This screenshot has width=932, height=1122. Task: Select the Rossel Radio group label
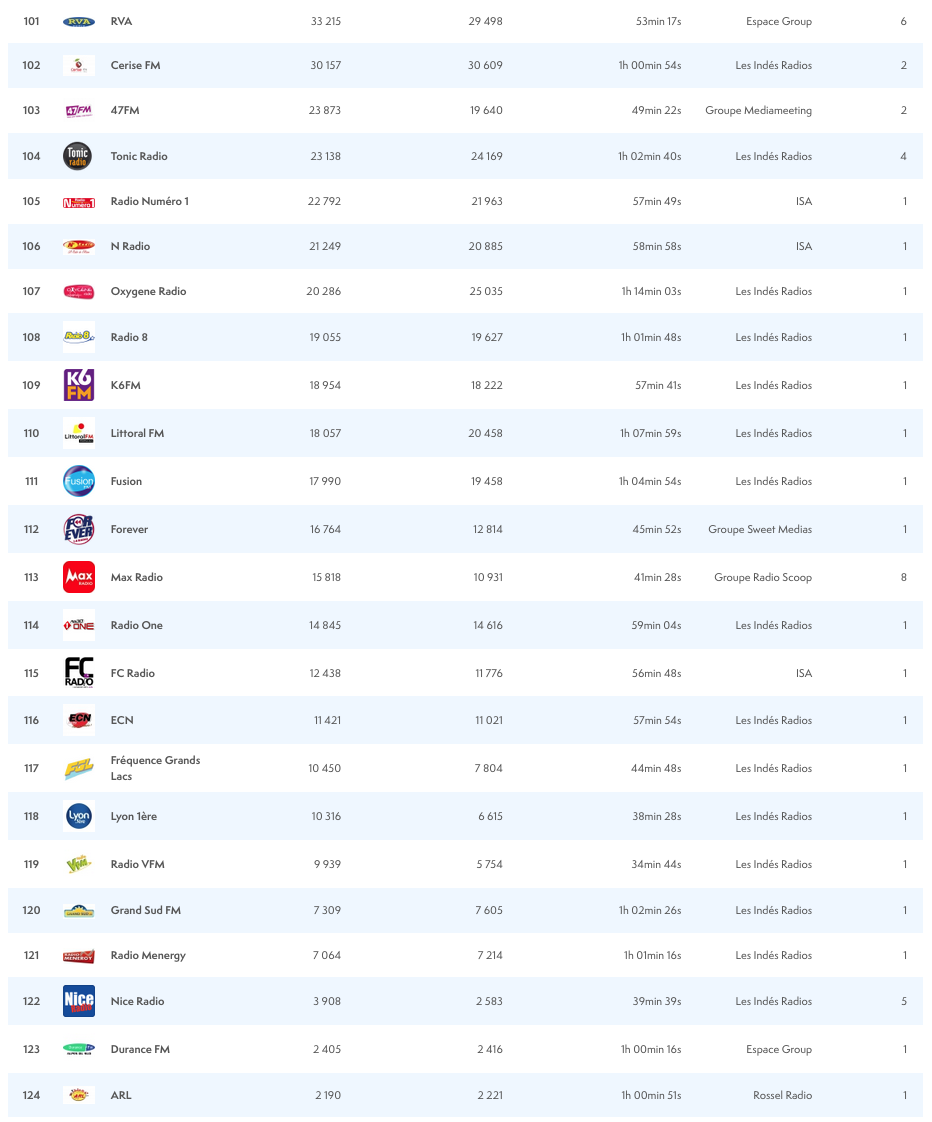click(782, 1096)
